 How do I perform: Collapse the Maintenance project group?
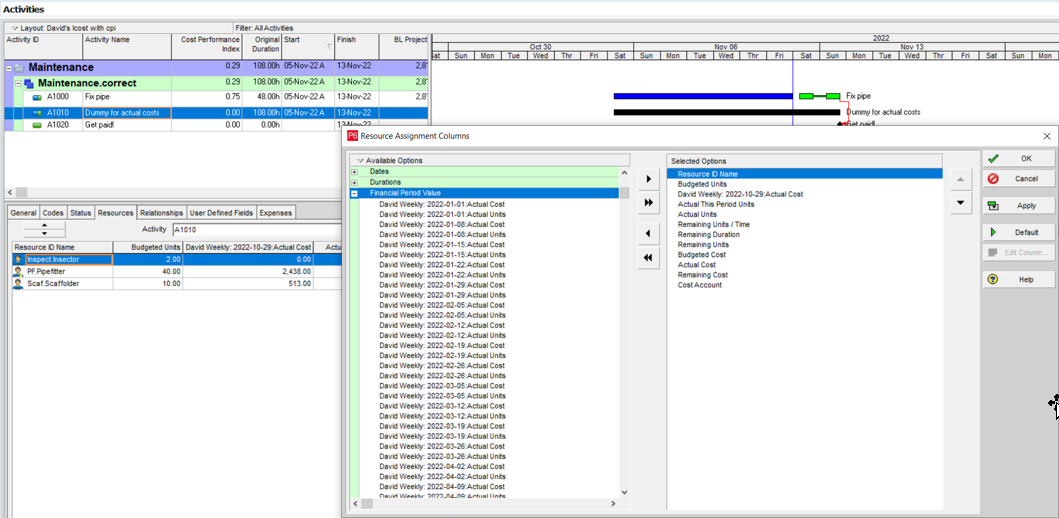click(9, 67)
